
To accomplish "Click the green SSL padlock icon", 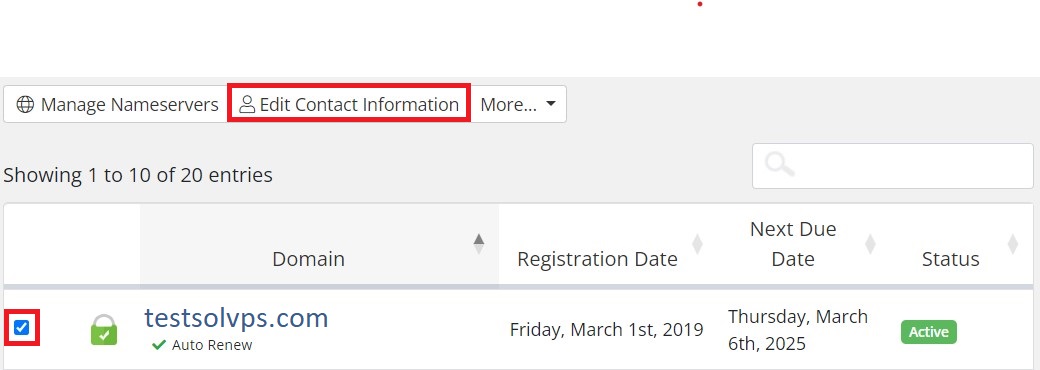I will (x=103, y=330).
